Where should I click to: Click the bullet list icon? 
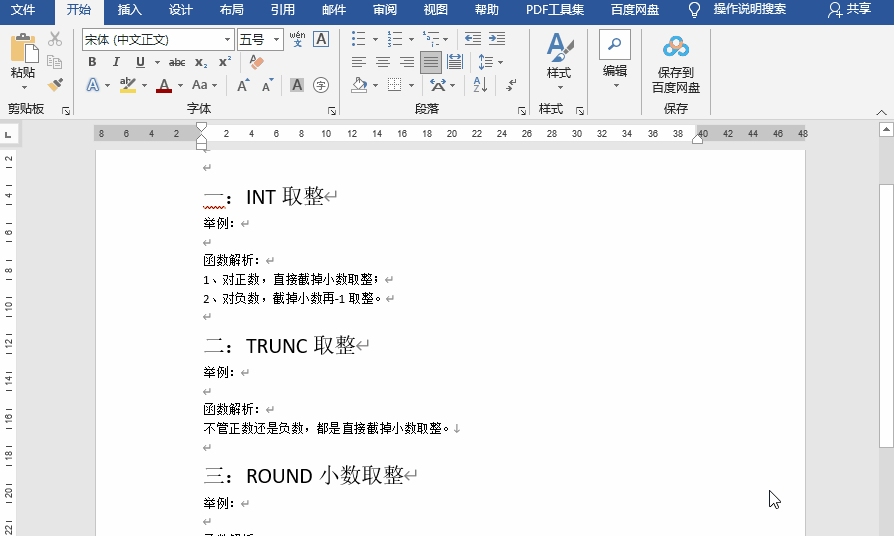point(360,39)
